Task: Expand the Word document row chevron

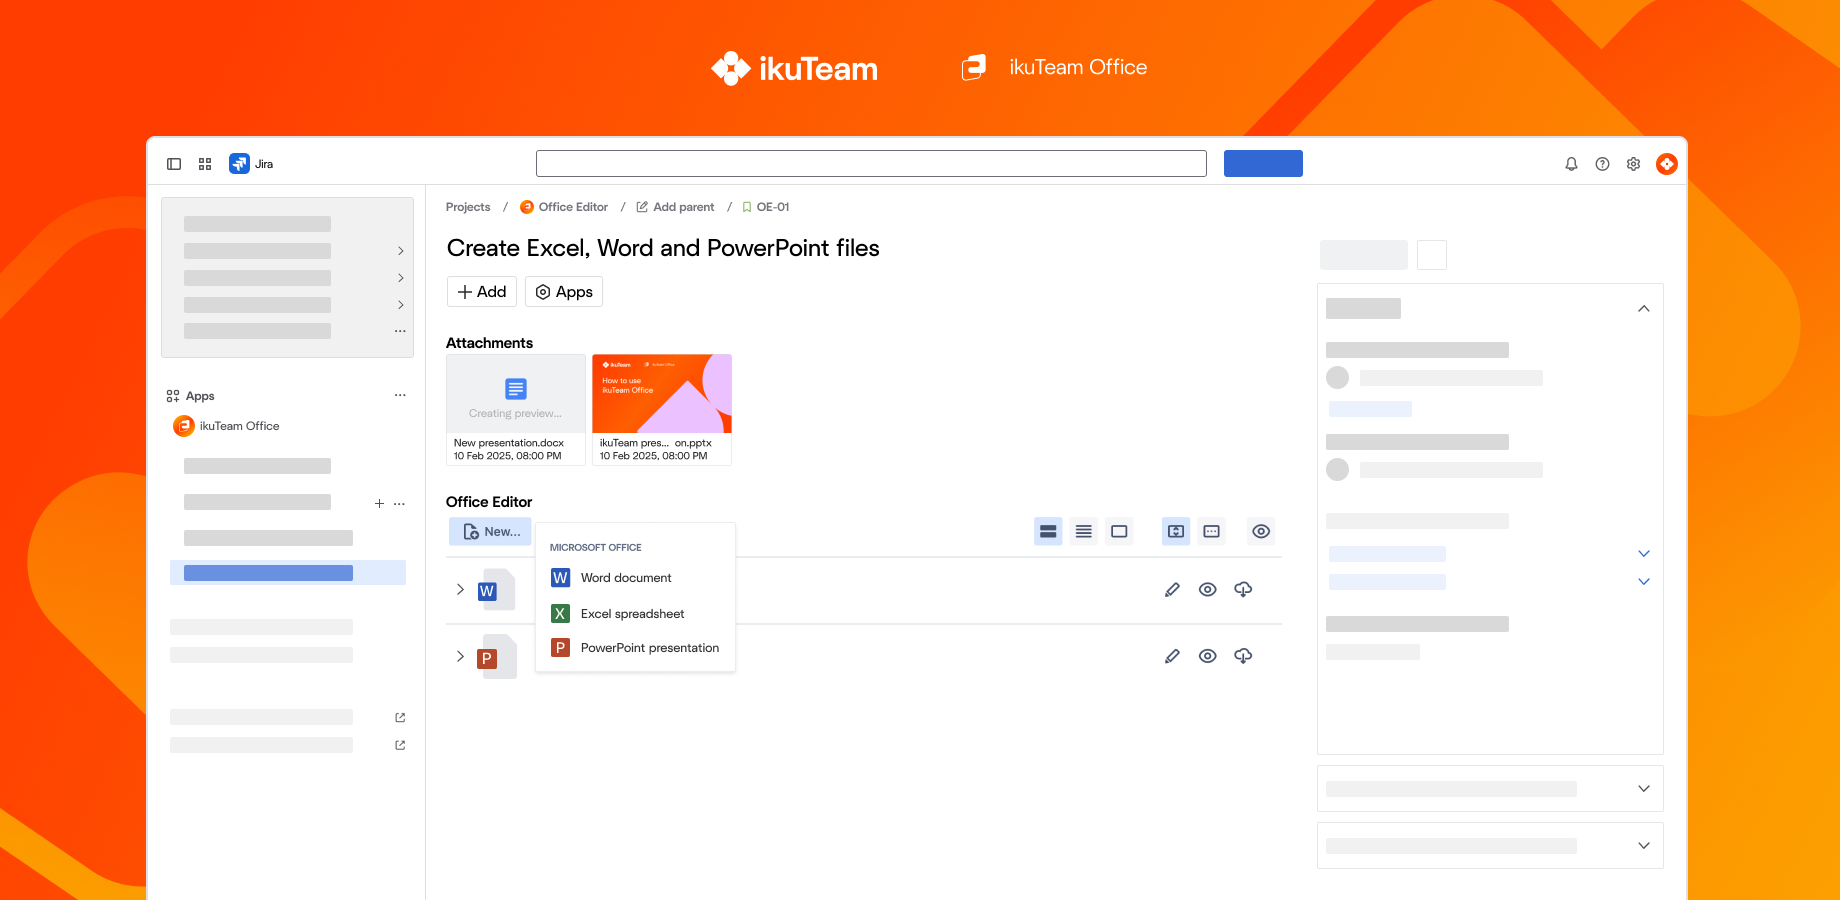Action: tap(459, 589)
